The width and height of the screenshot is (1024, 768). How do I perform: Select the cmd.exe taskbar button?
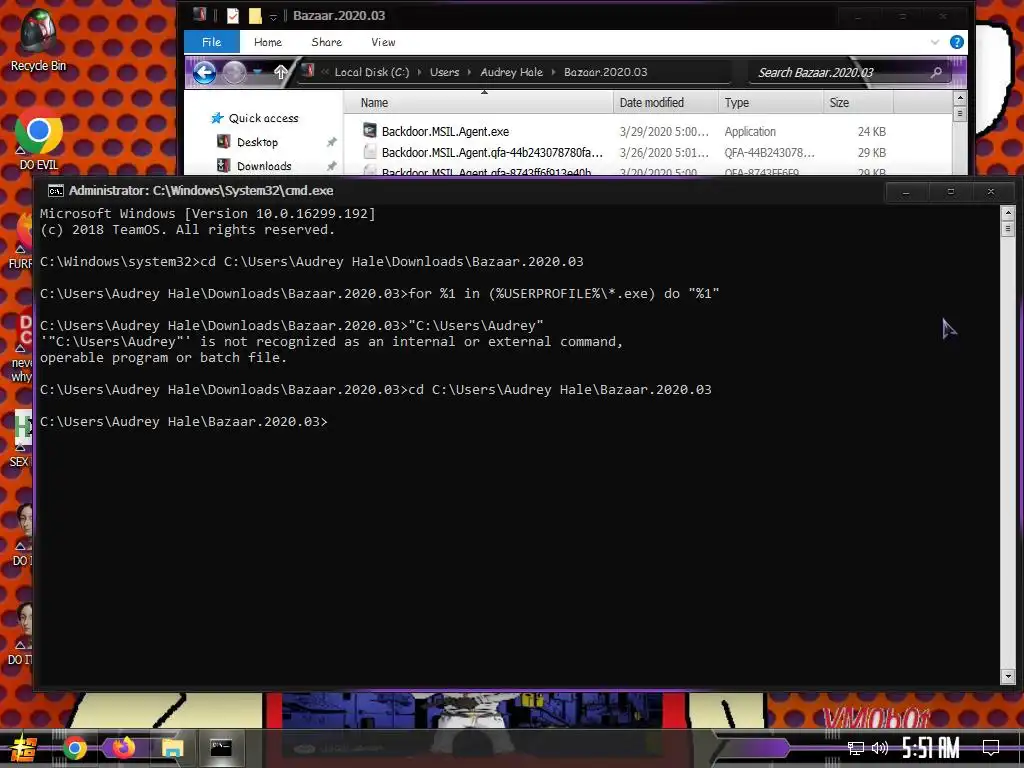pyautogui.click(x=221, y=748)
